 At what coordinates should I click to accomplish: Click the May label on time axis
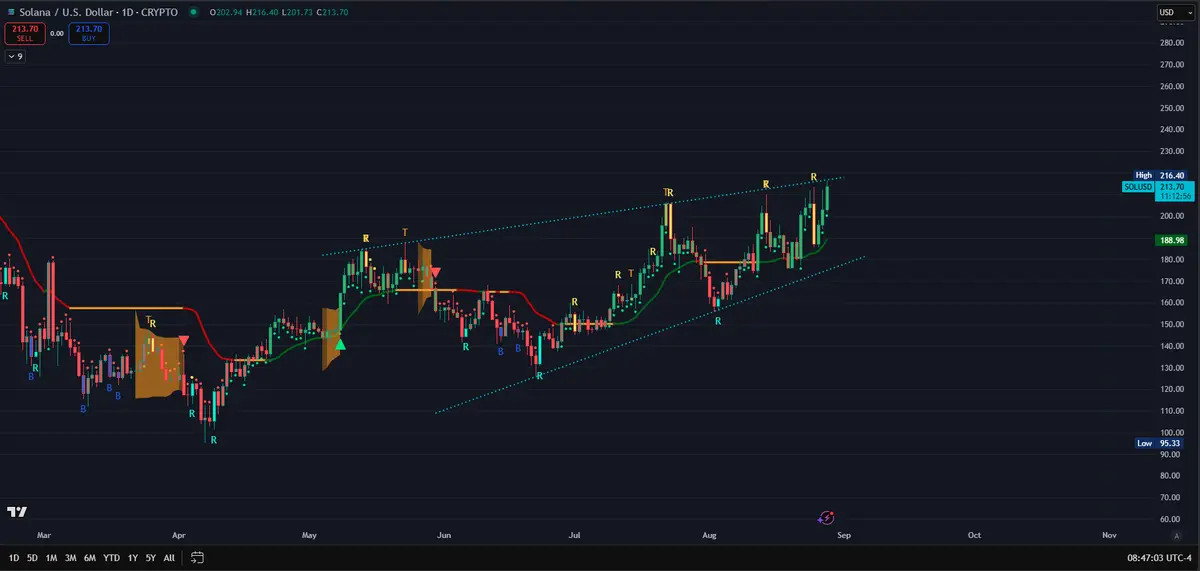(309, 536)
